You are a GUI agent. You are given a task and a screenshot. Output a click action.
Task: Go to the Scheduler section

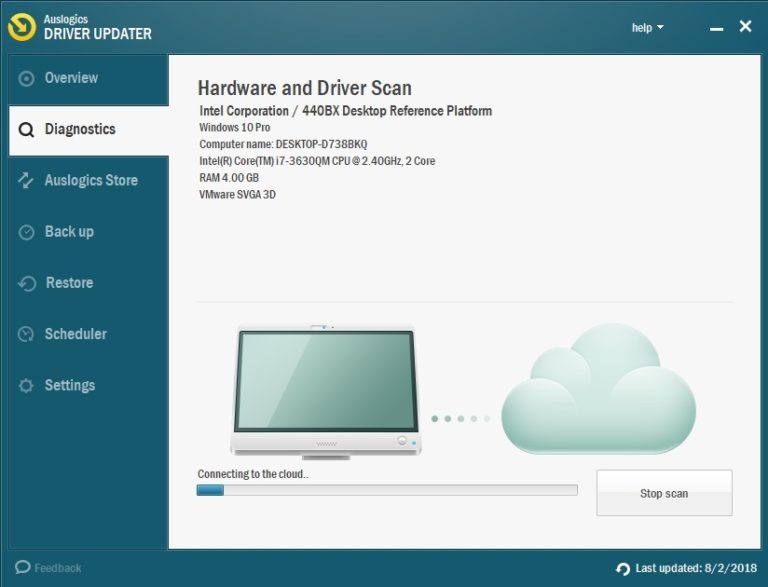click(x=75, y=335)
